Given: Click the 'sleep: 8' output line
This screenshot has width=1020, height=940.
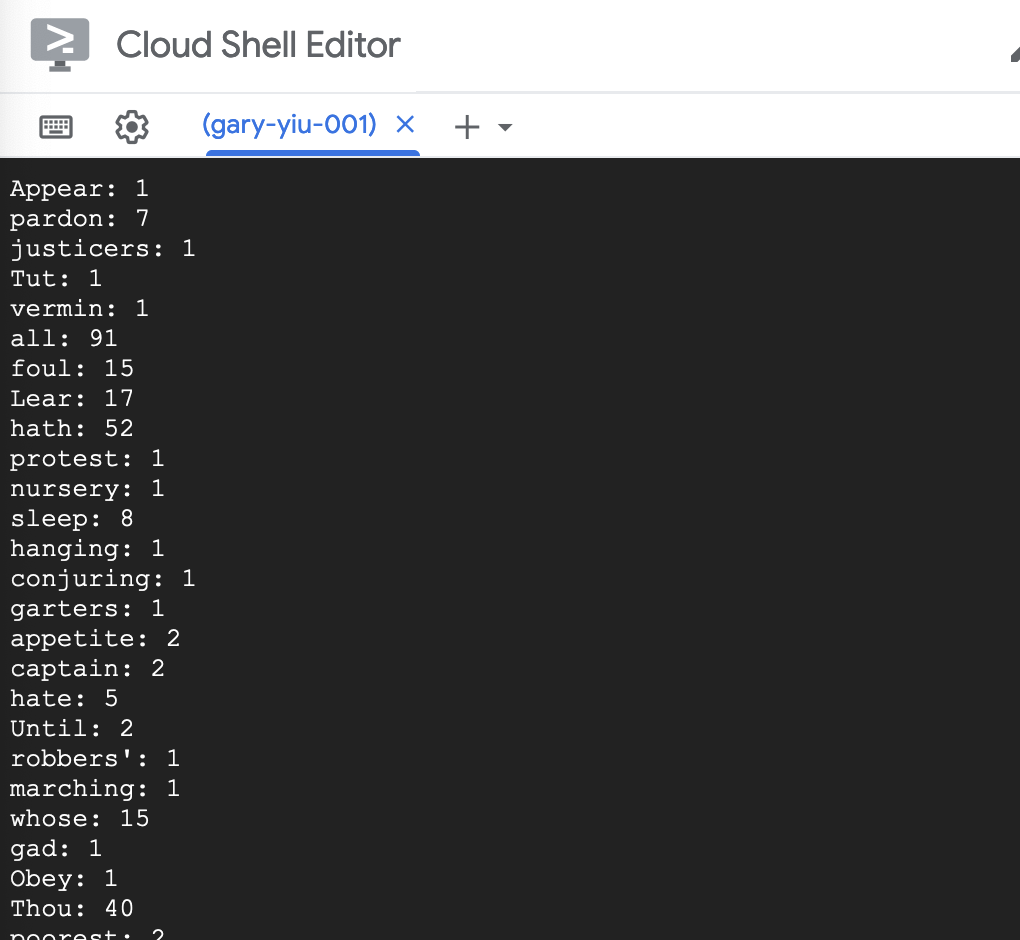Looking at the screenshot, I should (x=72, y=518).
